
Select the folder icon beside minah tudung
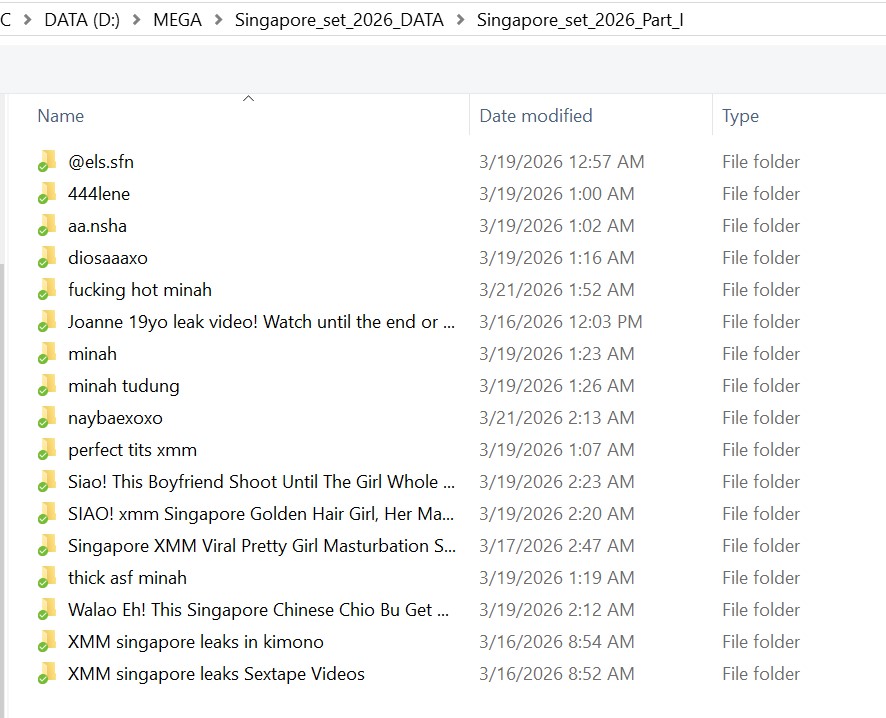[47, 385]
